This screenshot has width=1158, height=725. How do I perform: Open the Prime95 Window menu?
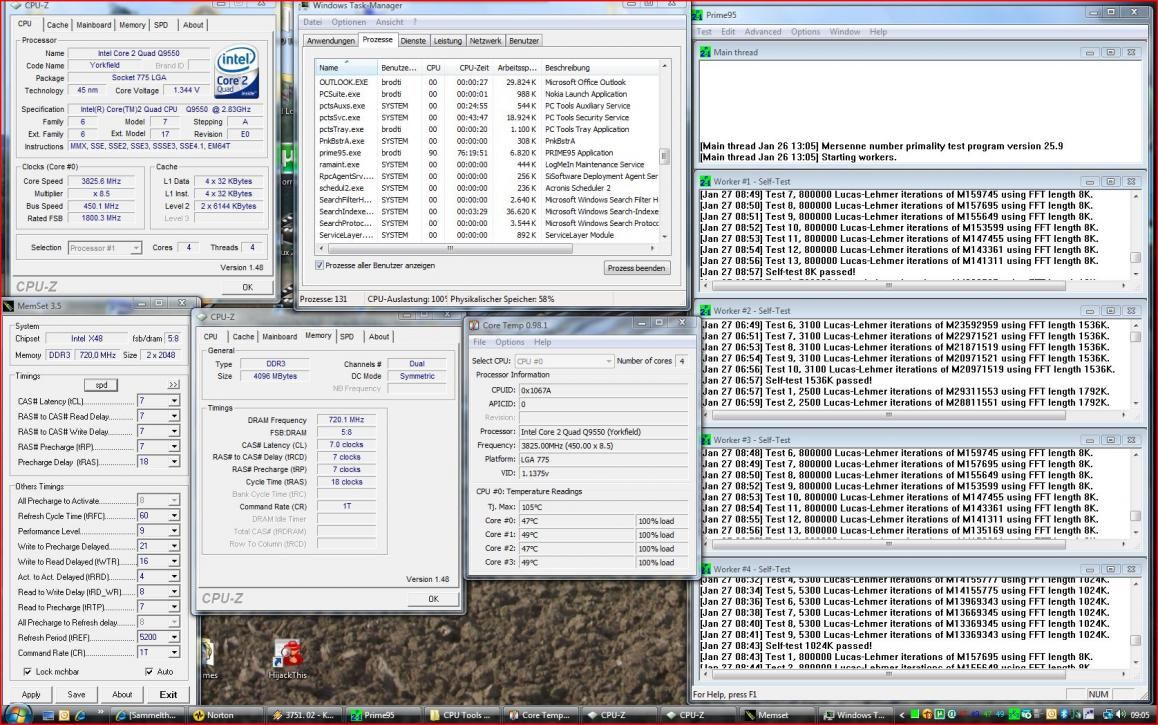click(844, 32)
